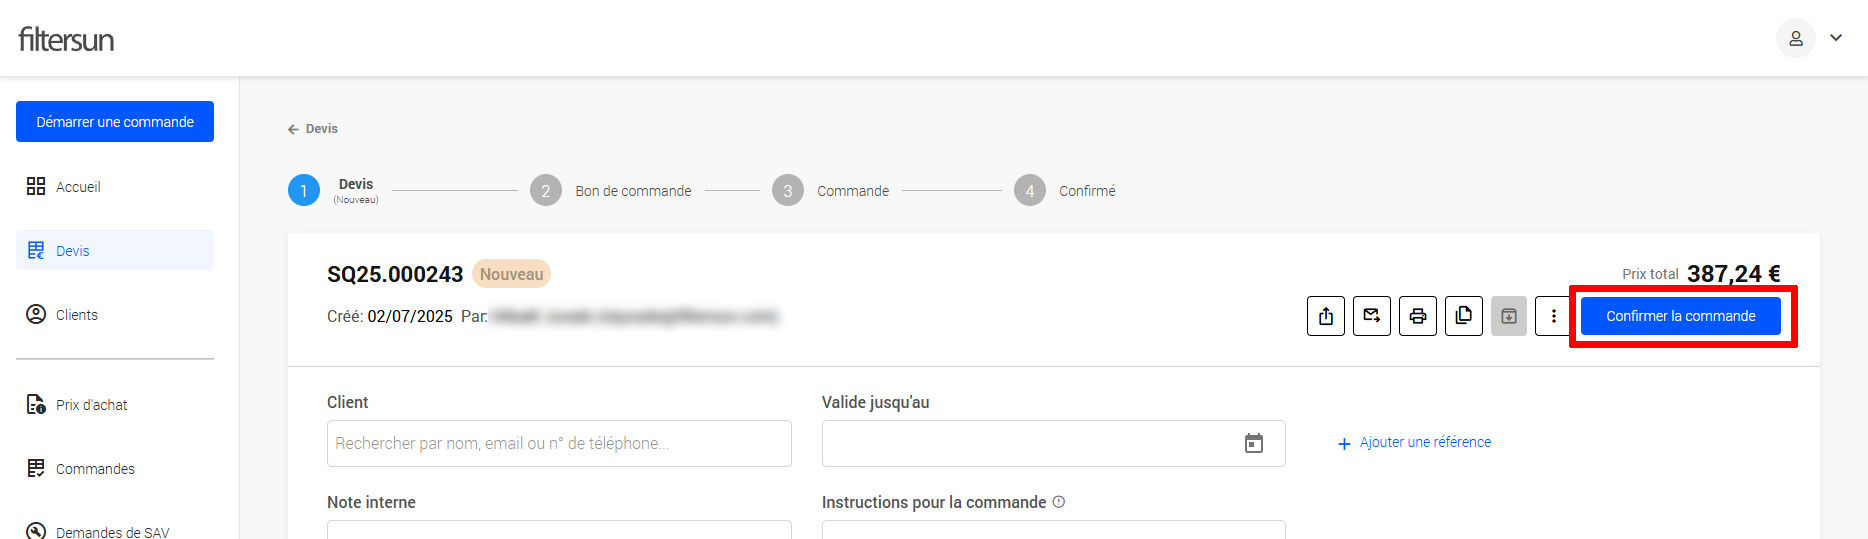Print the quote using the printer icon
Screen dimensions: 1868x539
coord(1418,316)
